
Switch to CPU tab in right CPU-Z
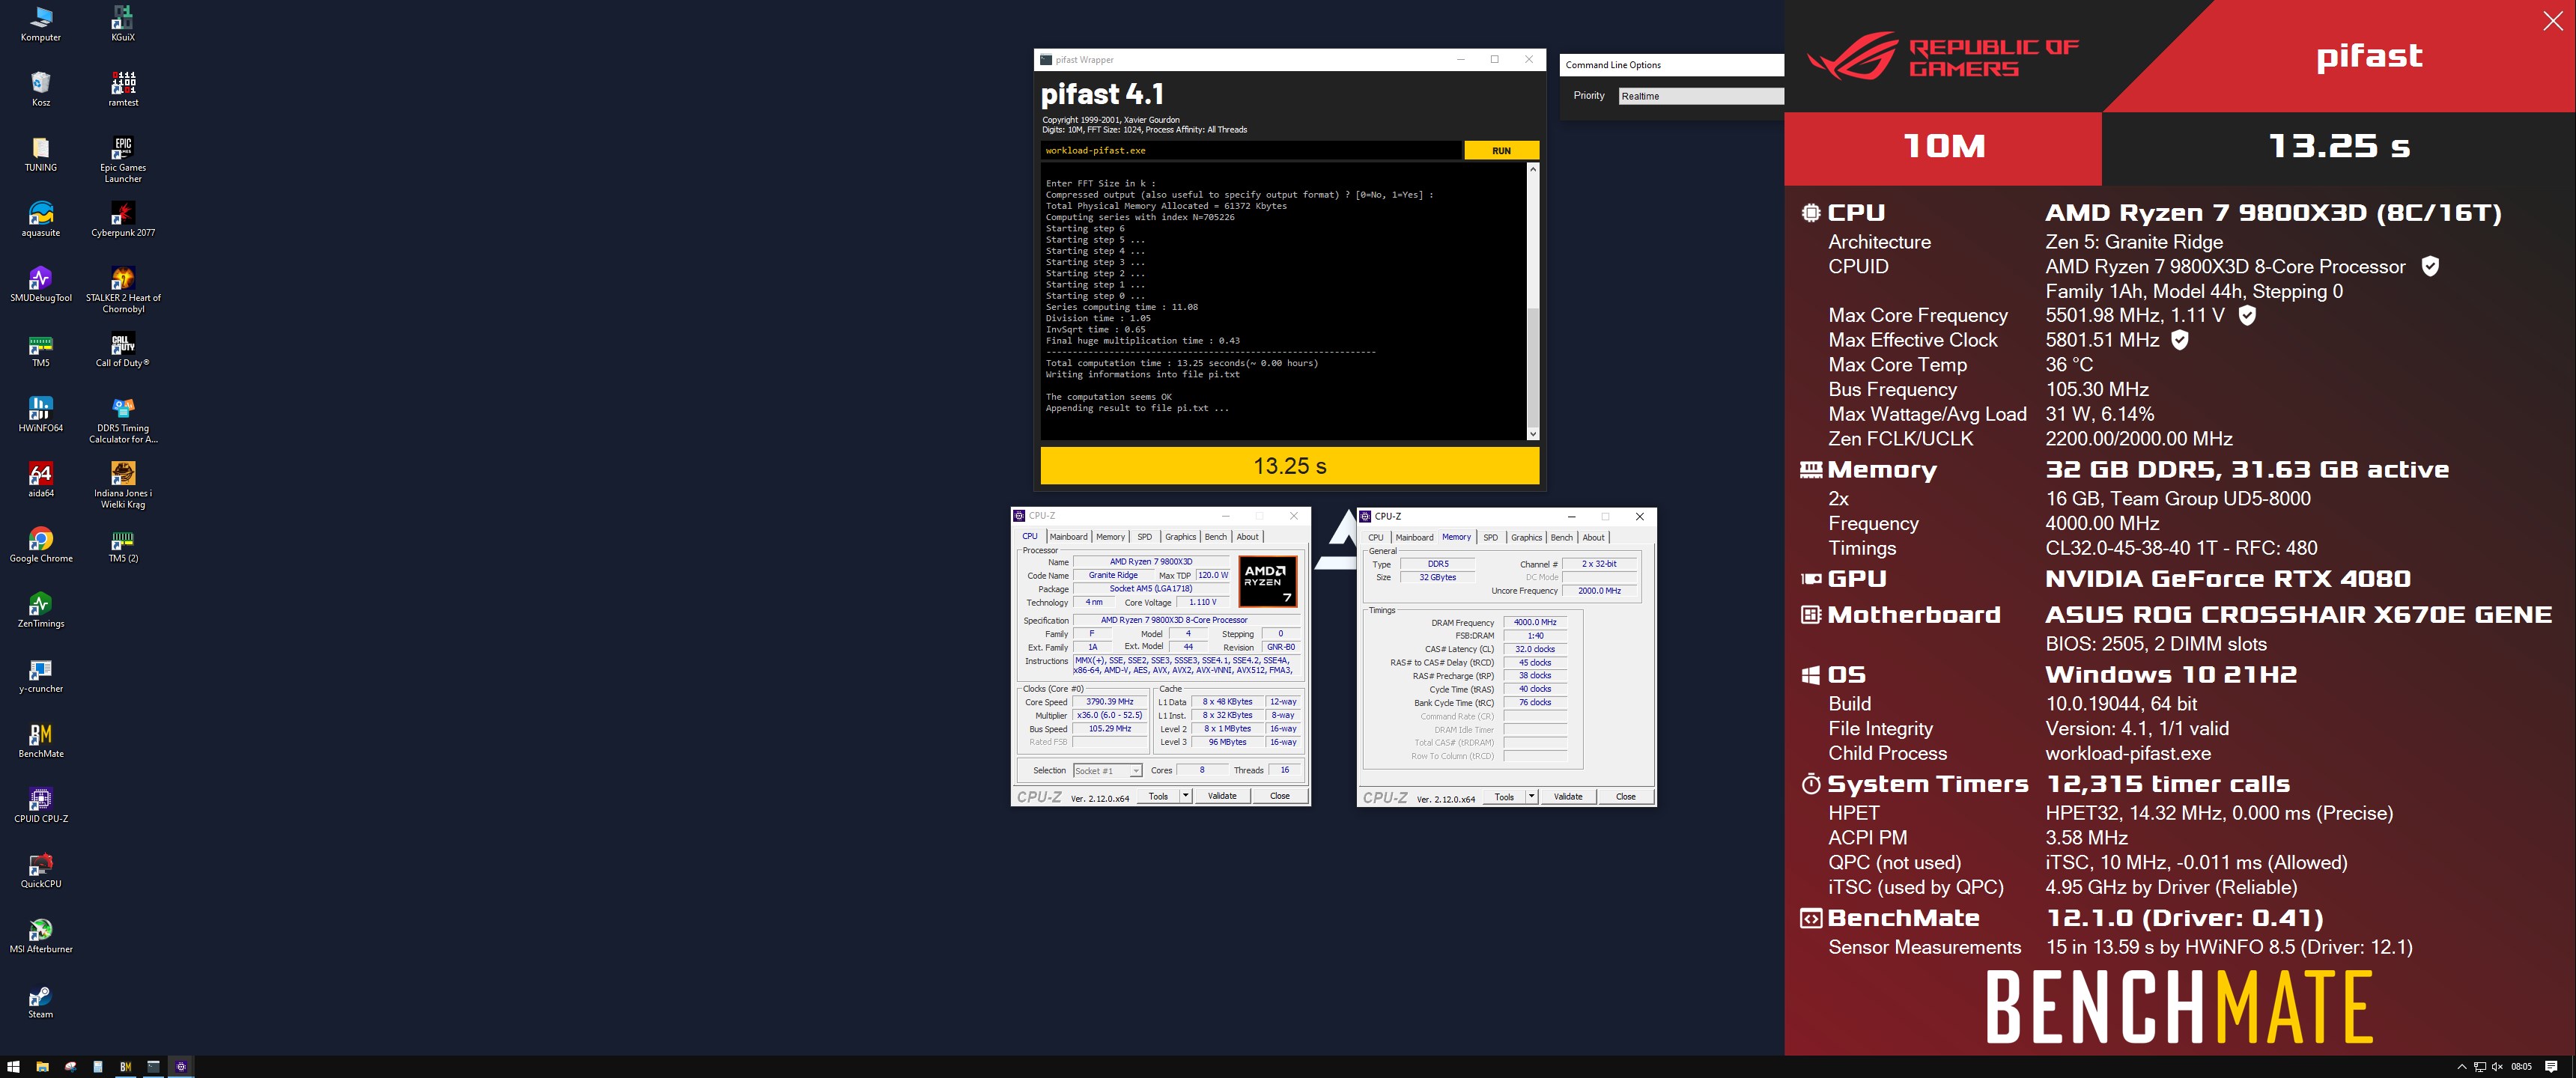1376,538
